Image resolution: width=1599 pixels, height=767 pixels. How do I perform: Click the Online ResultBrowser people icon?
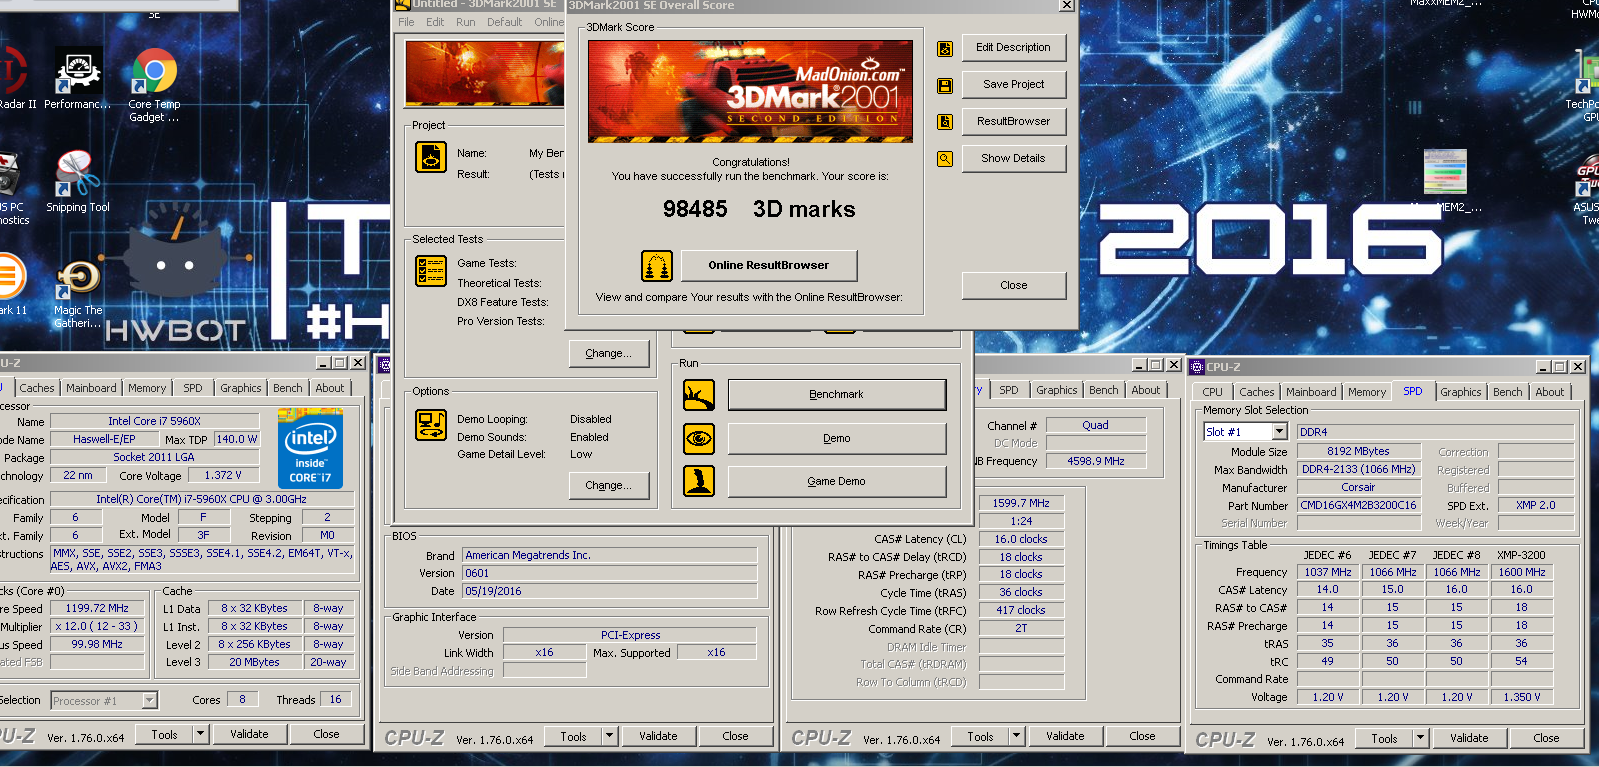point(657,266)
